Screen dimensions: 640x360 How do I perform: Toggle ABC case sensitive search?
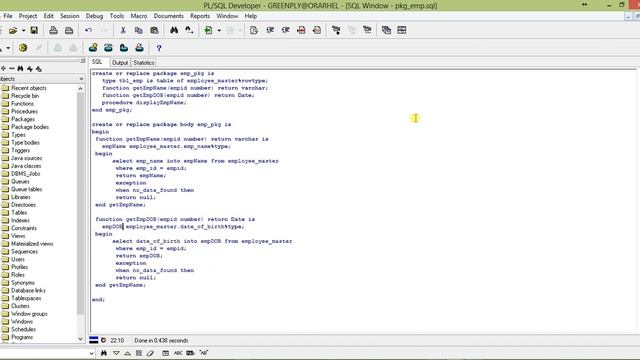tap(178, 353)
